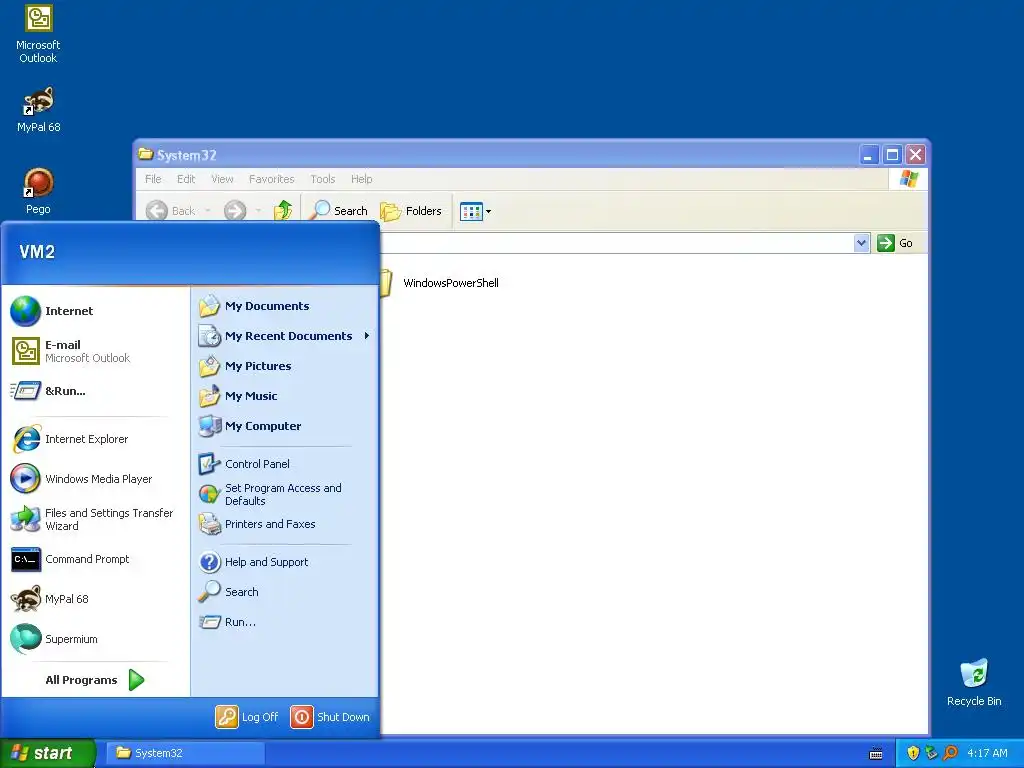1024x768 pixels.
Task: Expand My Recent Documents submenu
Action: 285,336
